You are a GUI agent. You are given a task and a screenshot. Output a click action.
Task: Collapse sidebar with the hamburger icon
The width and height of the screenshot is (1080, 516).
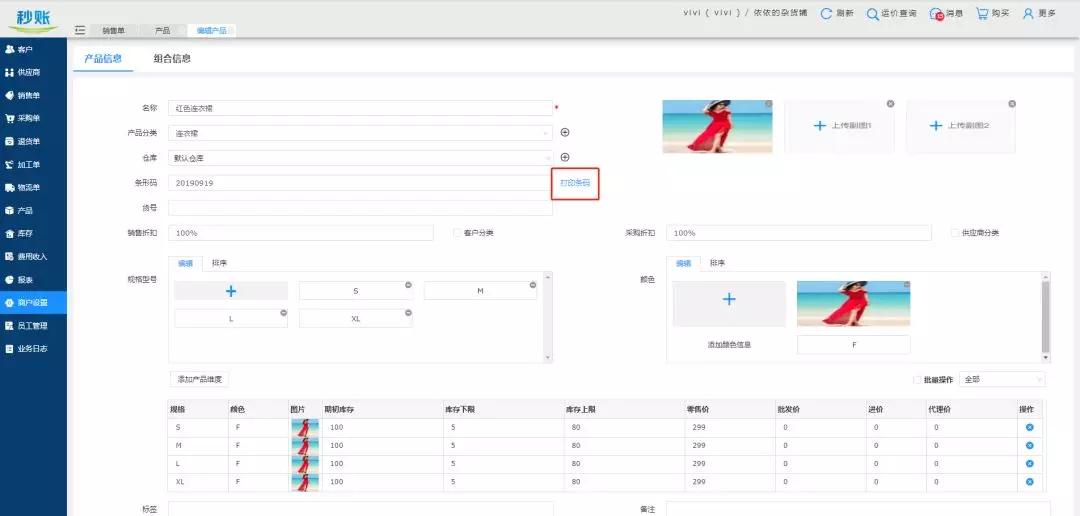(80, 30)
